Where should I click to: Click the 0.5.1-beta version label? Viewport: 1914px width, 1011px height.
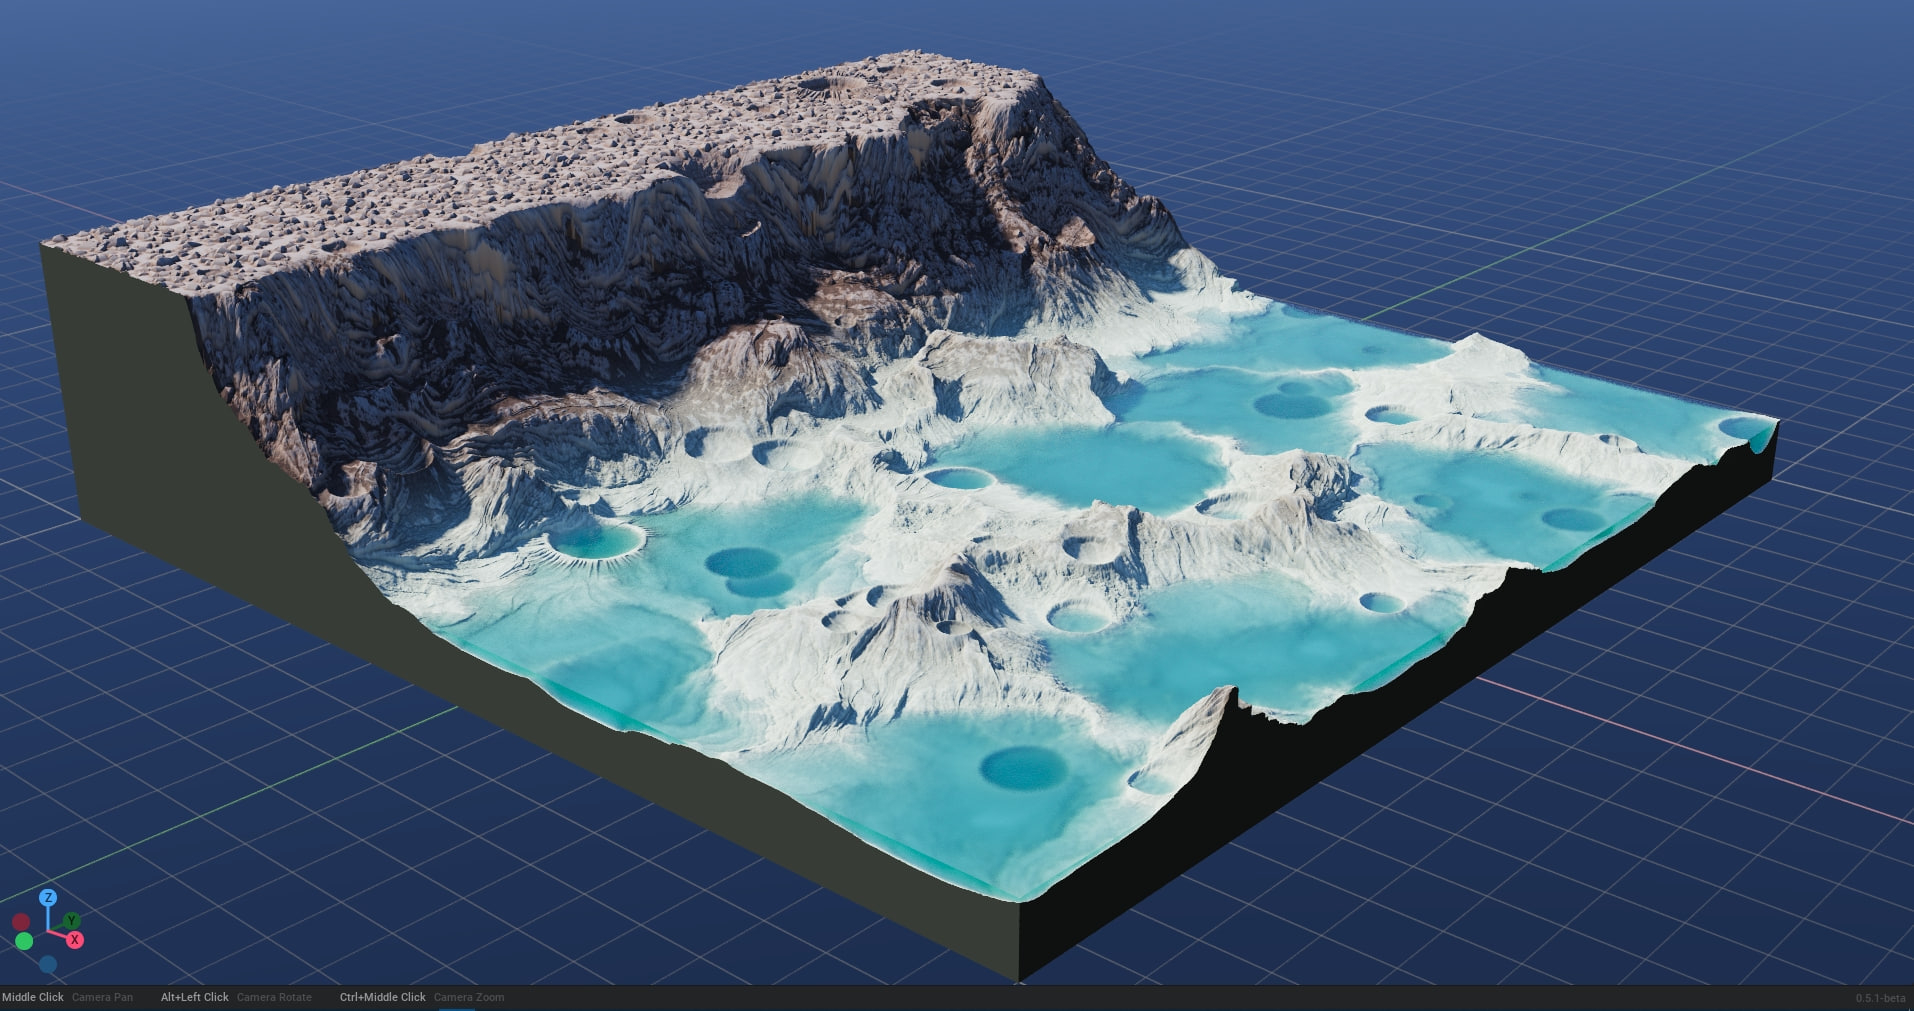point(1880,998)
